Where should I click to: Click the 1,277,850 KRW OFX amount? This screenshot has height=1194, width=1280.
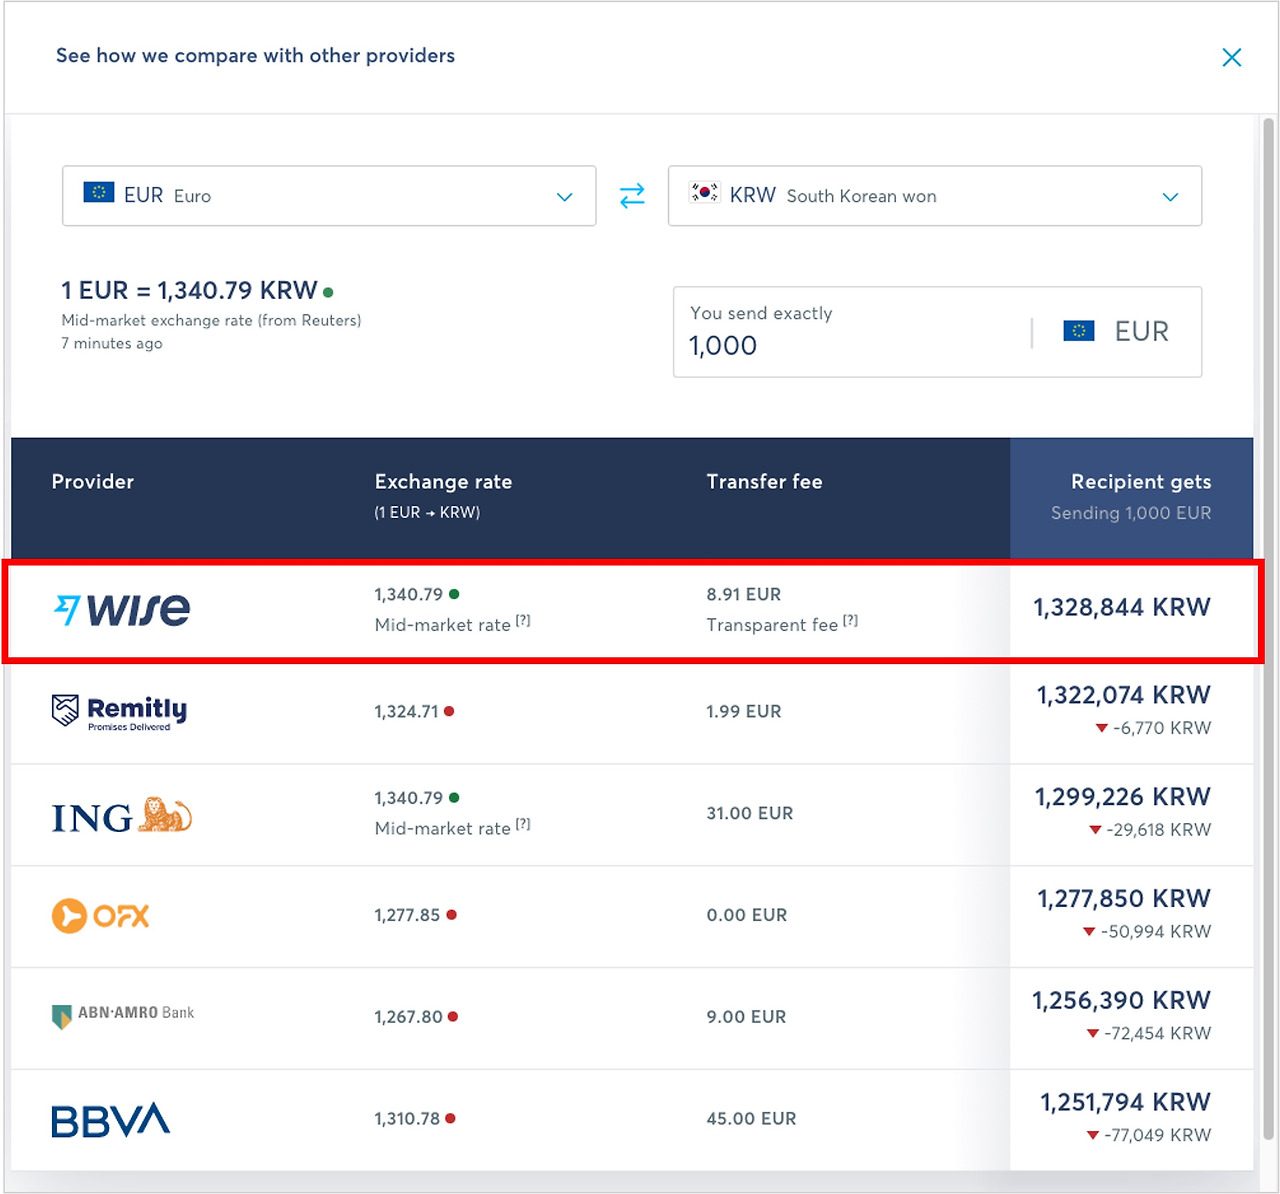(1124, 899)
